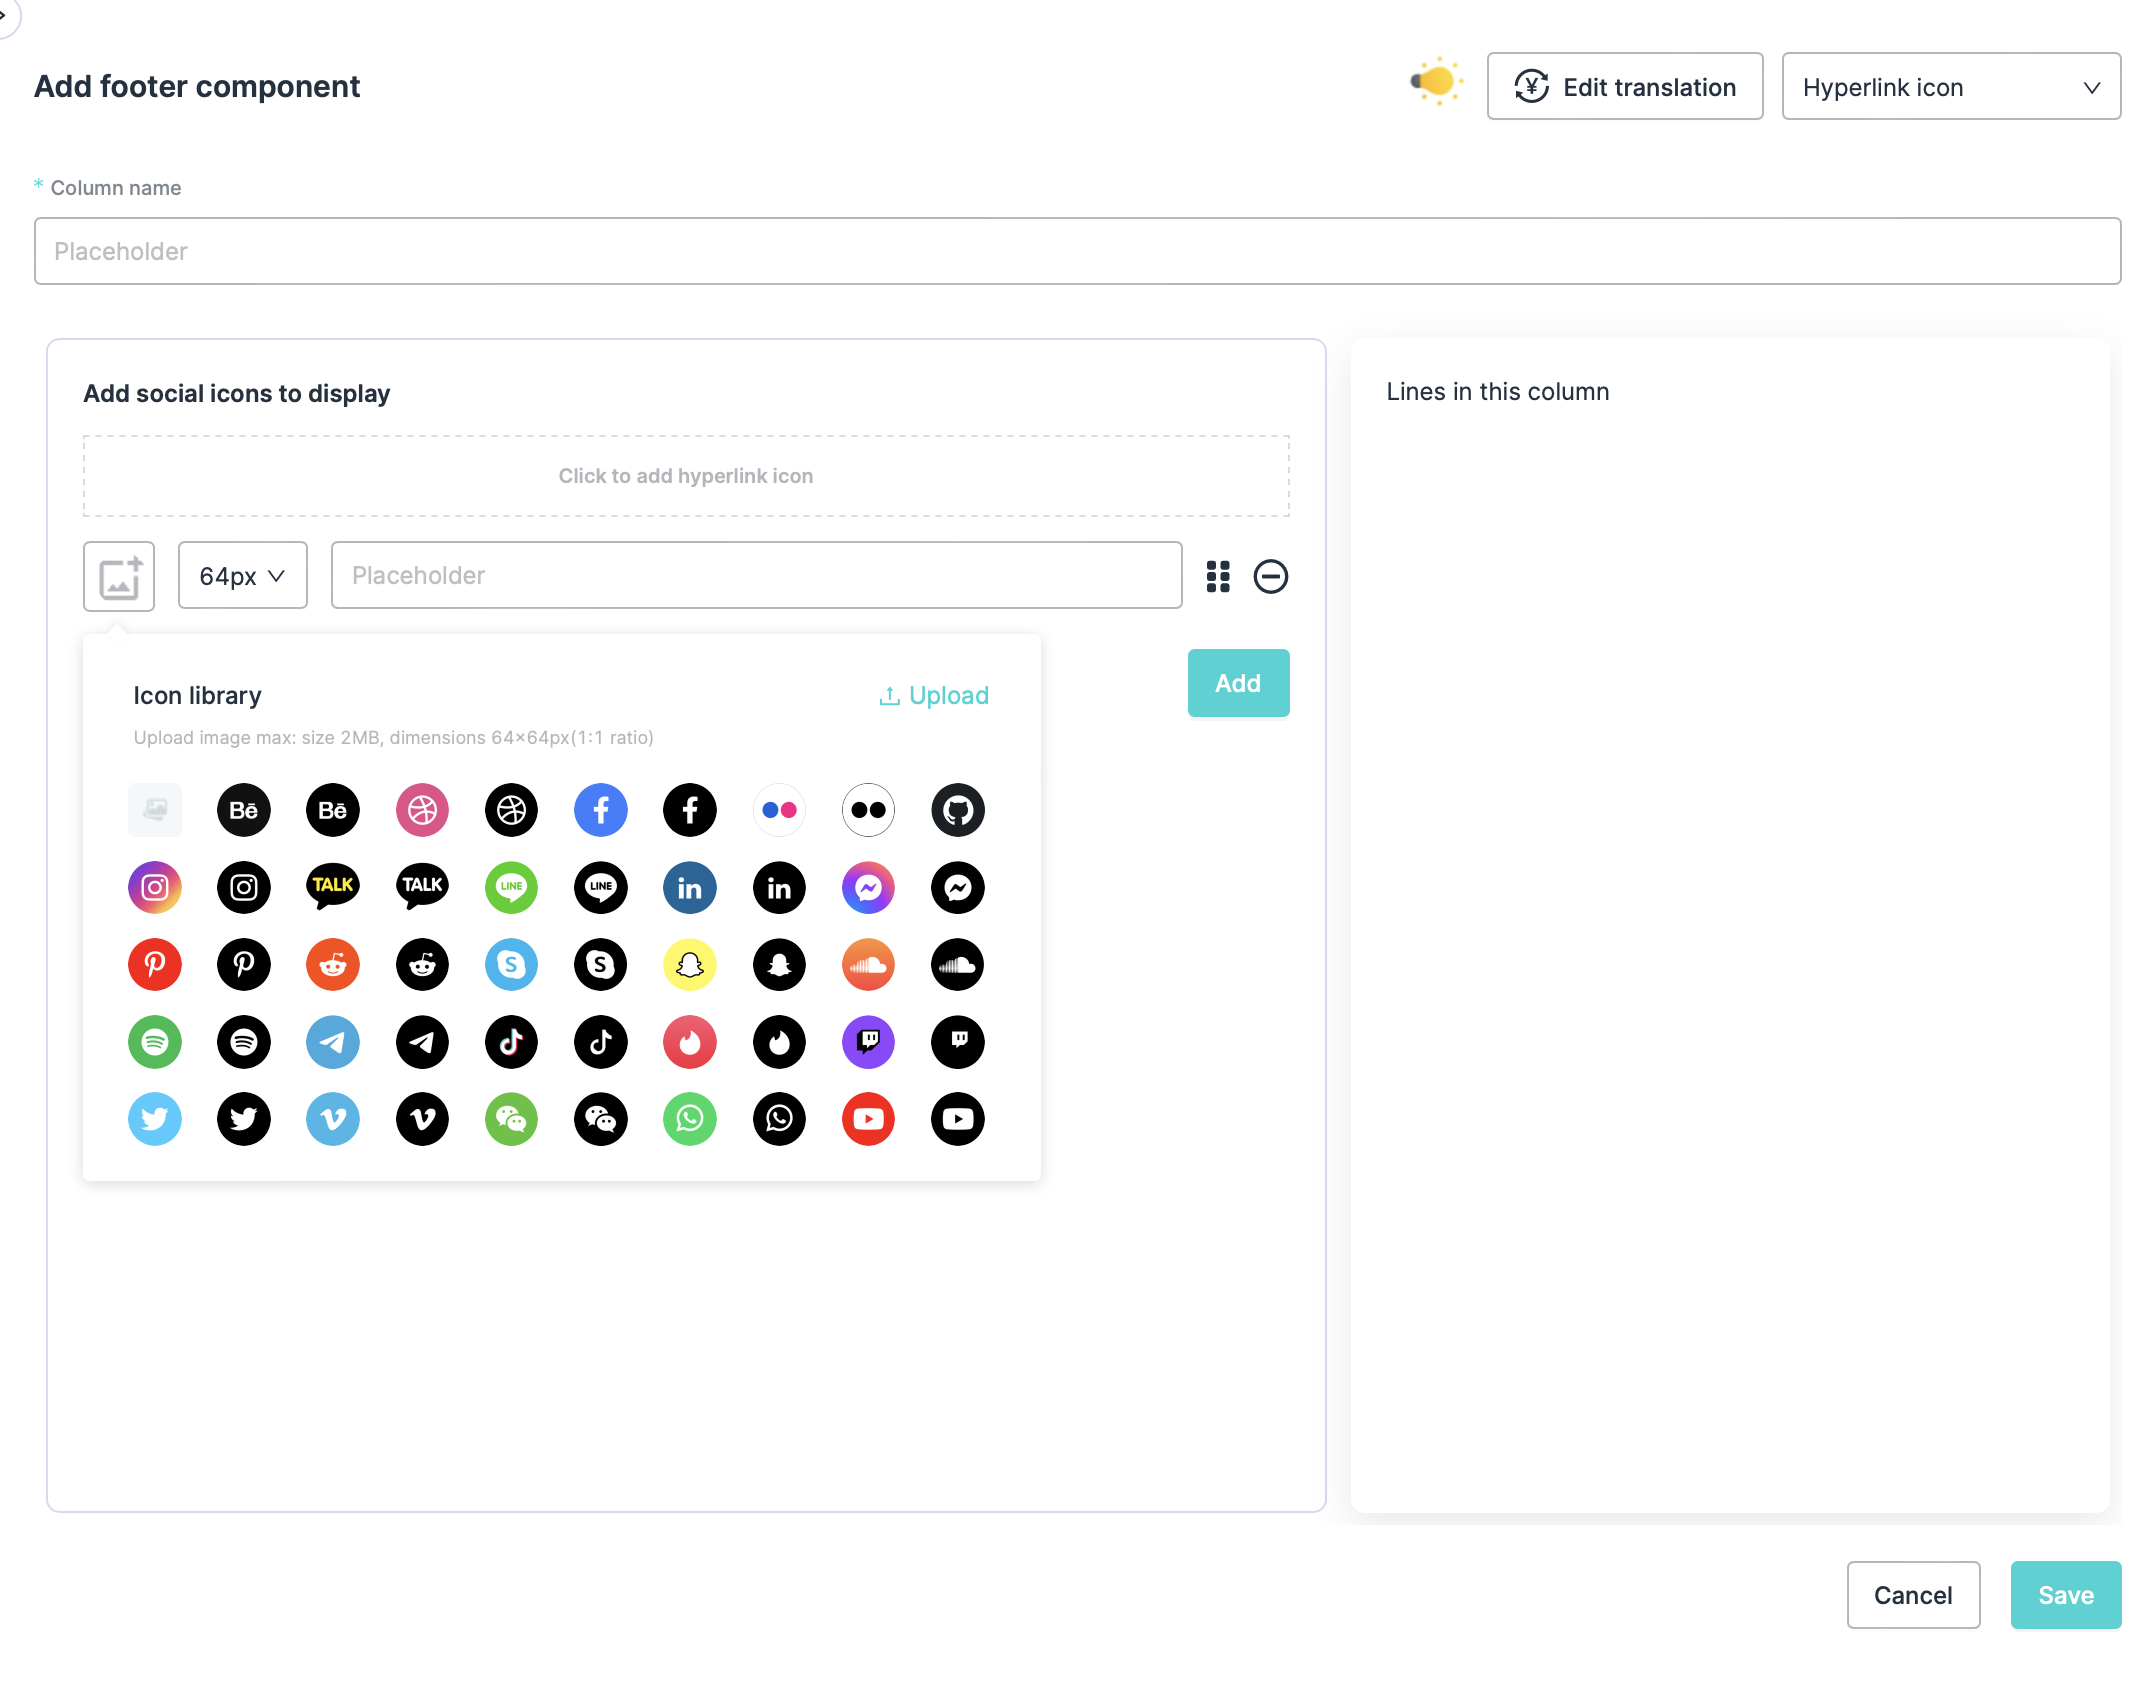The width and height of the screenshot is (2156, 1688).
Task: Pick the blue LinkedIn icon
Action: coord(689,887)
